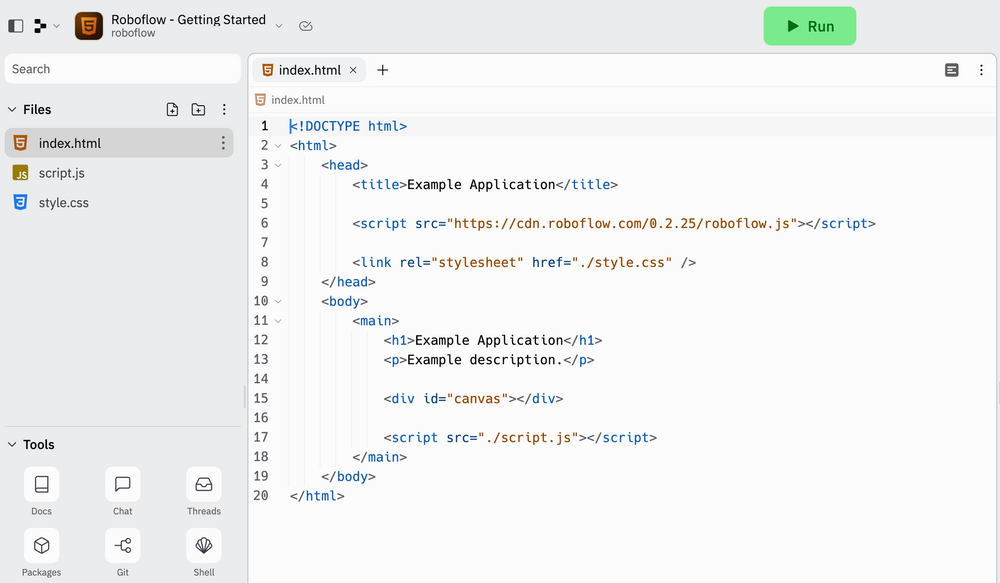Click the HTML5 project logo icon

pyautogui.click(x=89, y=26)
